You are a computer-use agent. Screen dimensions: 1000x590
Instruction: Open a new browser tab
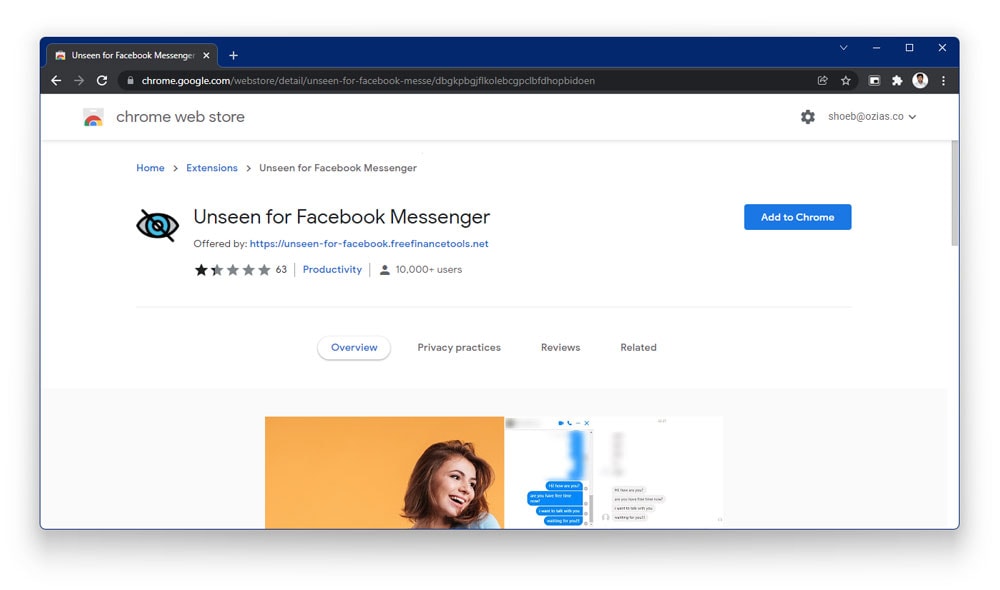click(233, 55)
